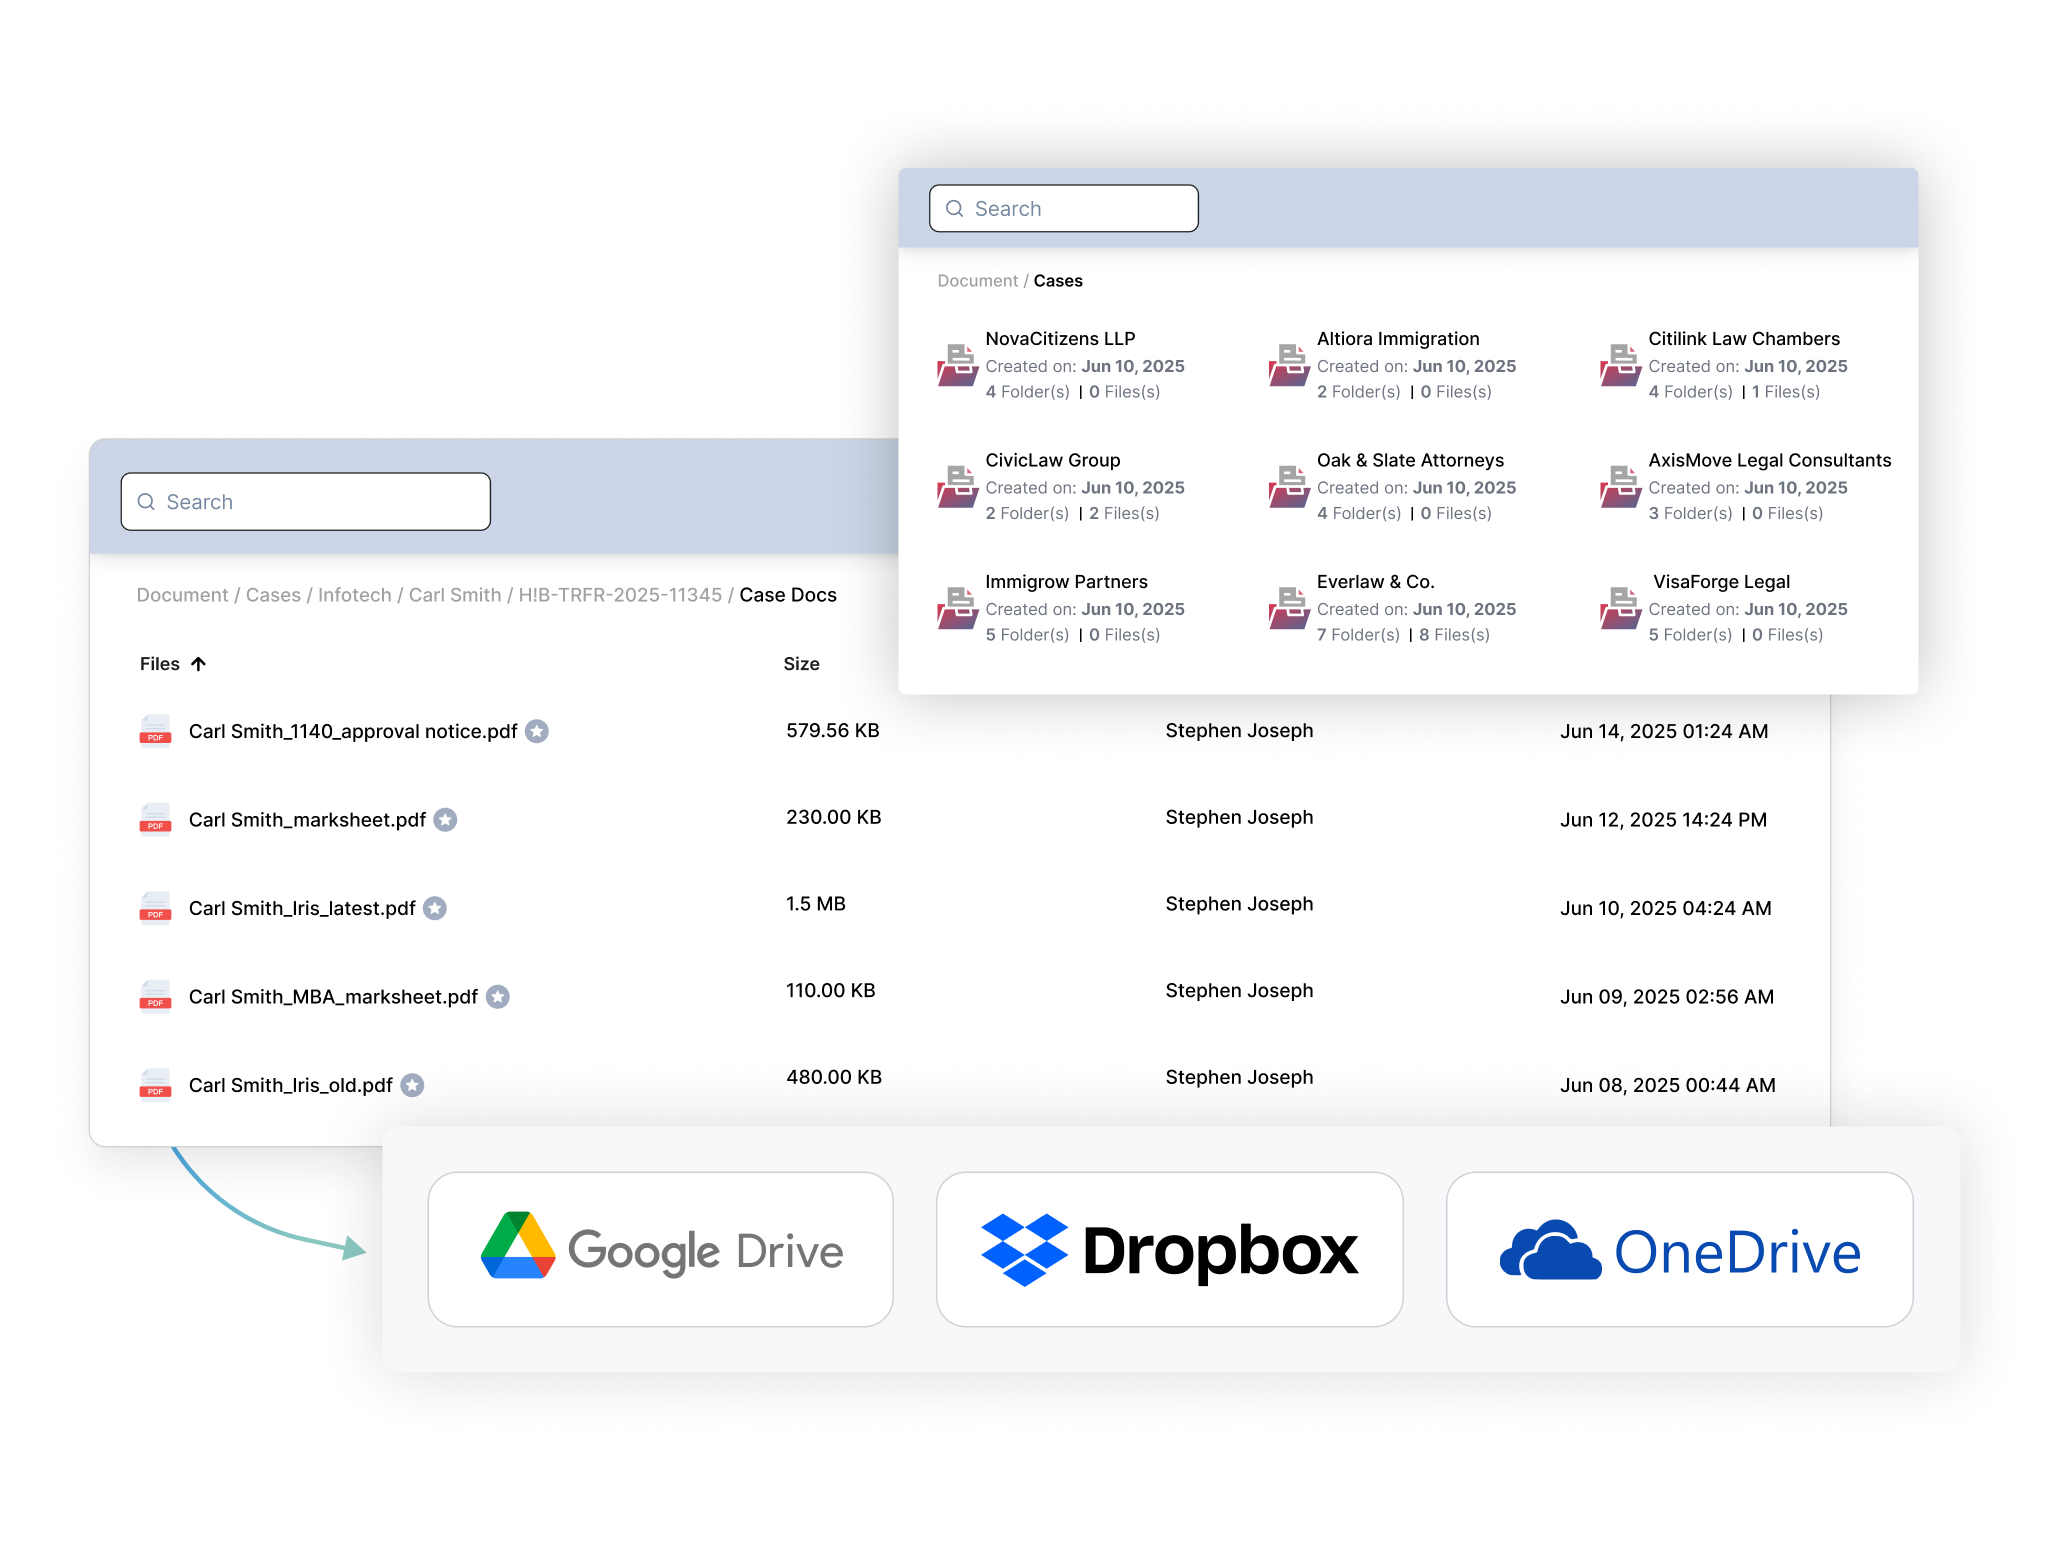Click PDF icon for Carl Smith_Iris_old.pdf
Screen dimensions: 2049x1541
point(155,1085)
